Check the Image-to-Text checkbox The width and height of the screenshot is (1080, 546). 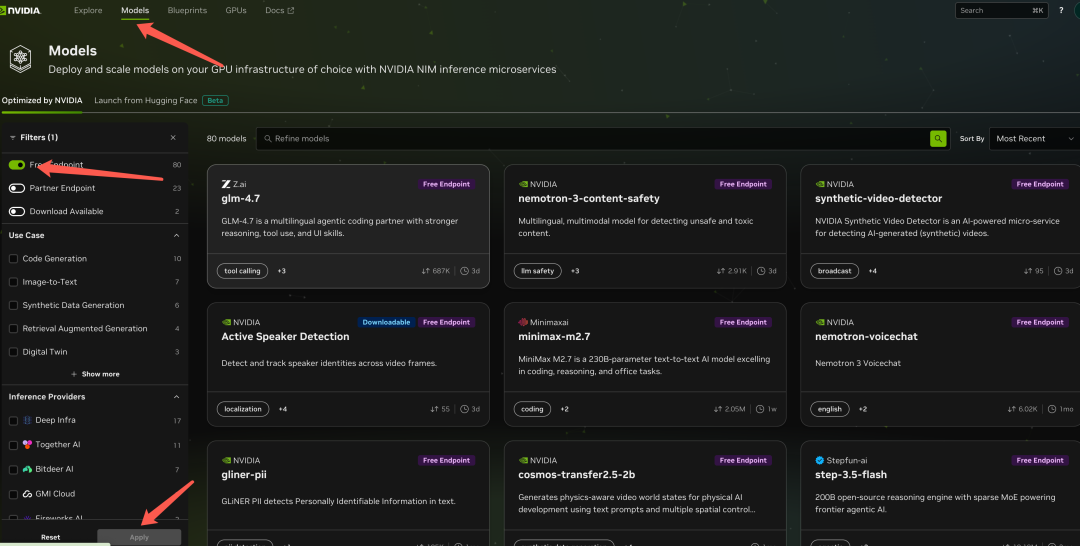(x=13, y=282)
